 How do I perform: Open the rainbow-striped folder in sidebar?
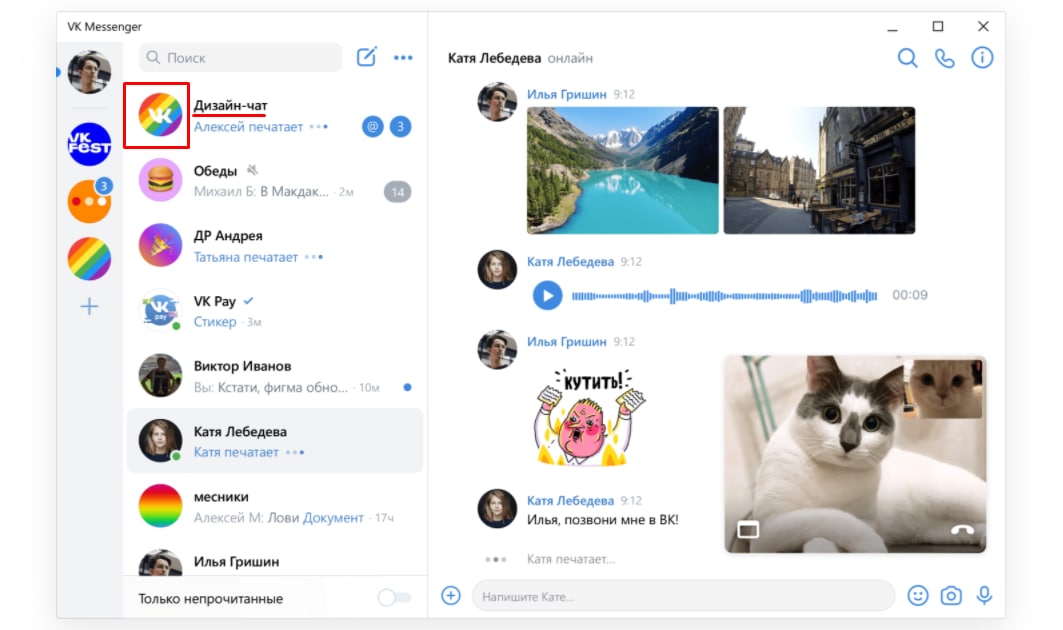(x=89, y=258)
